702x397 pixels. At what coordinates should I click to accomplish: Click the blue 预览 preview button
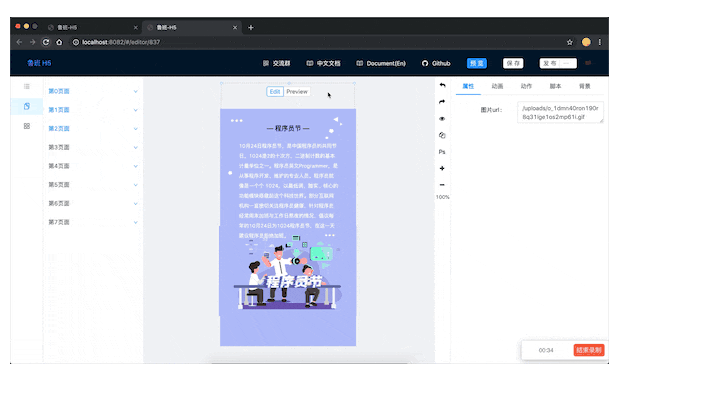coord(477,64)
